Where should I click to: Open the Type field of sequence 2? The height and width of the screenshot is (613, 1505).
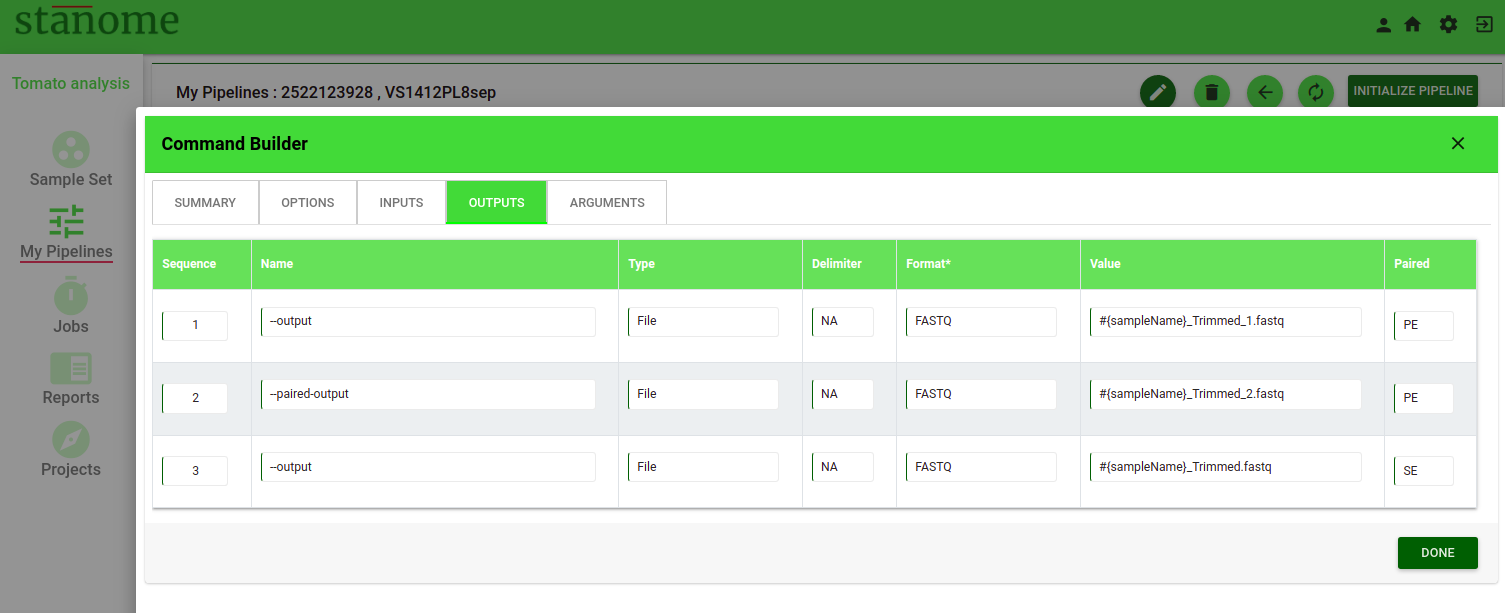(x=703, y=394)
